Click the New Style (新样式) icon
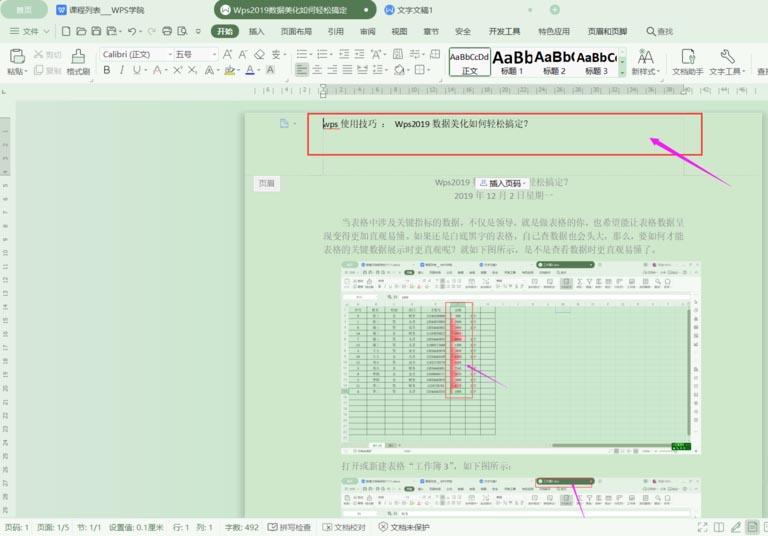768x536 pixels. click(646, 62)
